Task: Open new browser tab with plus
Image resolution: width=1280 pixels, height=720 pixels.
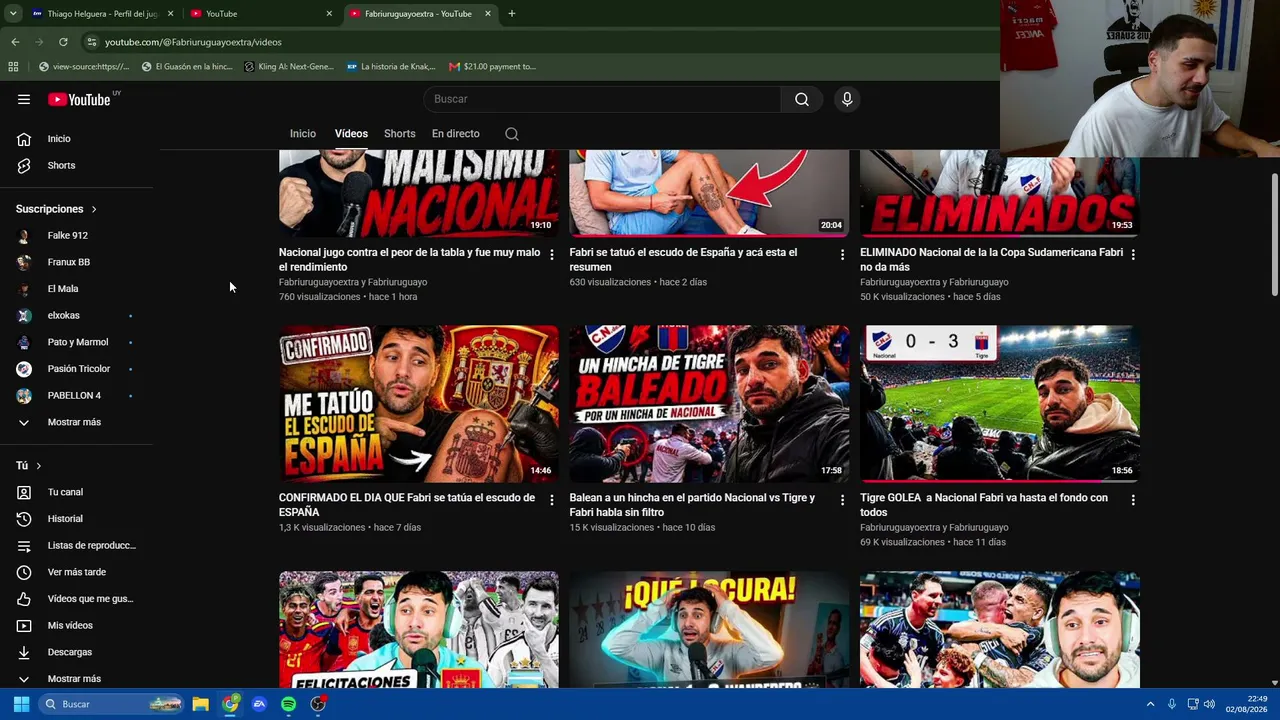Action: coord(511,14)
